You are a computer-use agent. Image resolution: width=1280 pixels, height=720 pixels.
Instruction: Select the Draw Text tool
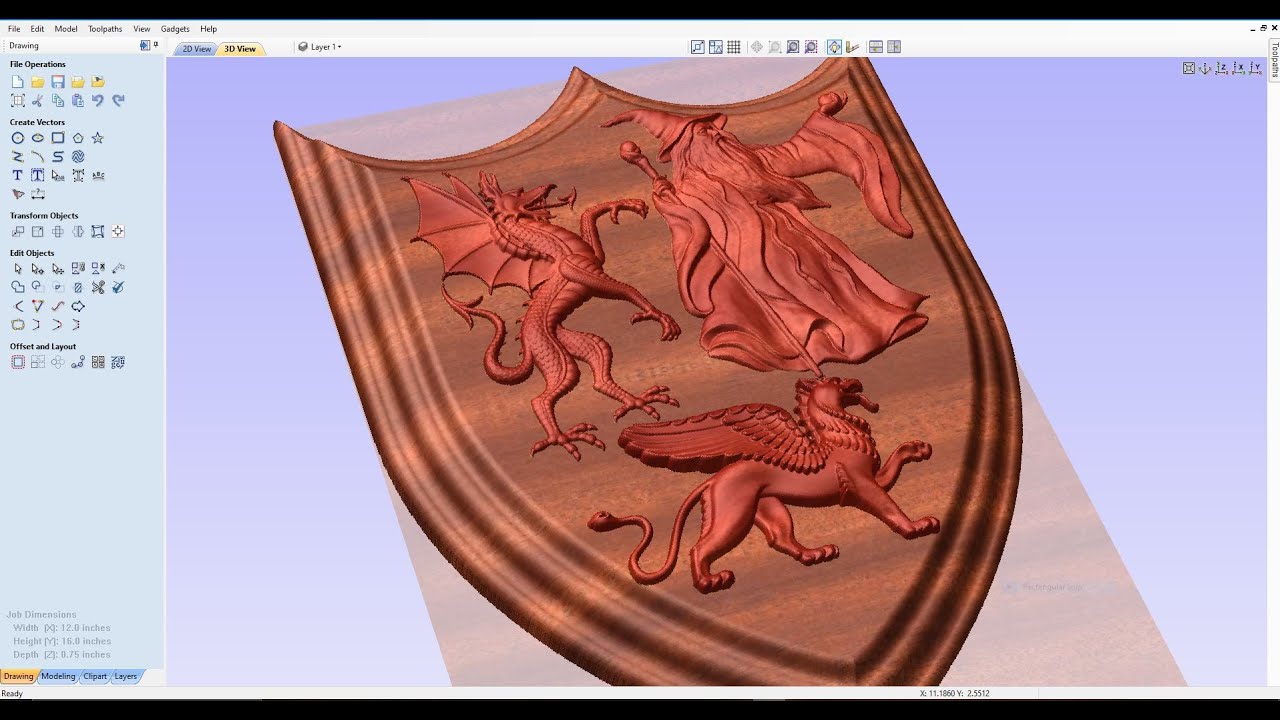click(18, 175)
